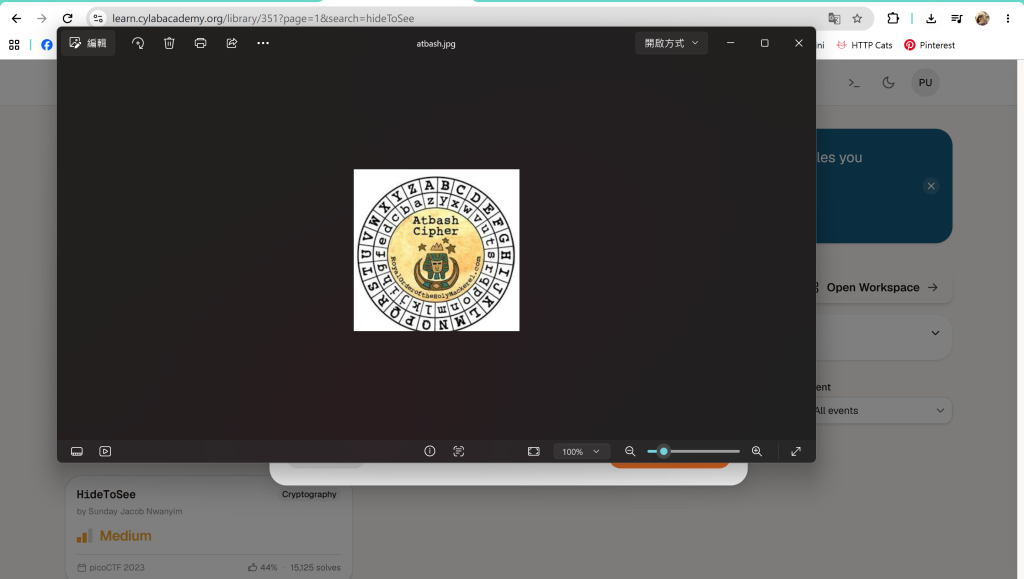
Task: Toggle dark mode with the moon icon
Action: tap(888, 83)
